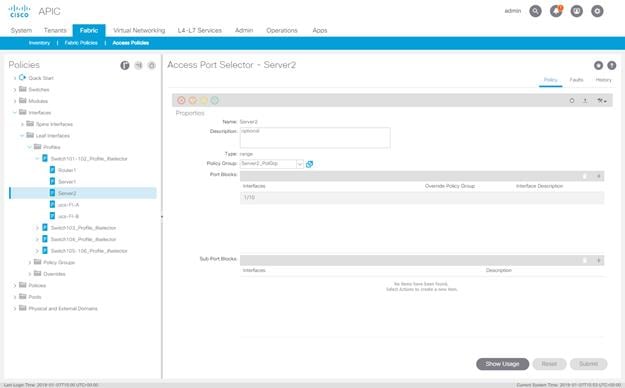Screen dimensions: 625x388
Task: Click the Description text field
Action: 315,138
